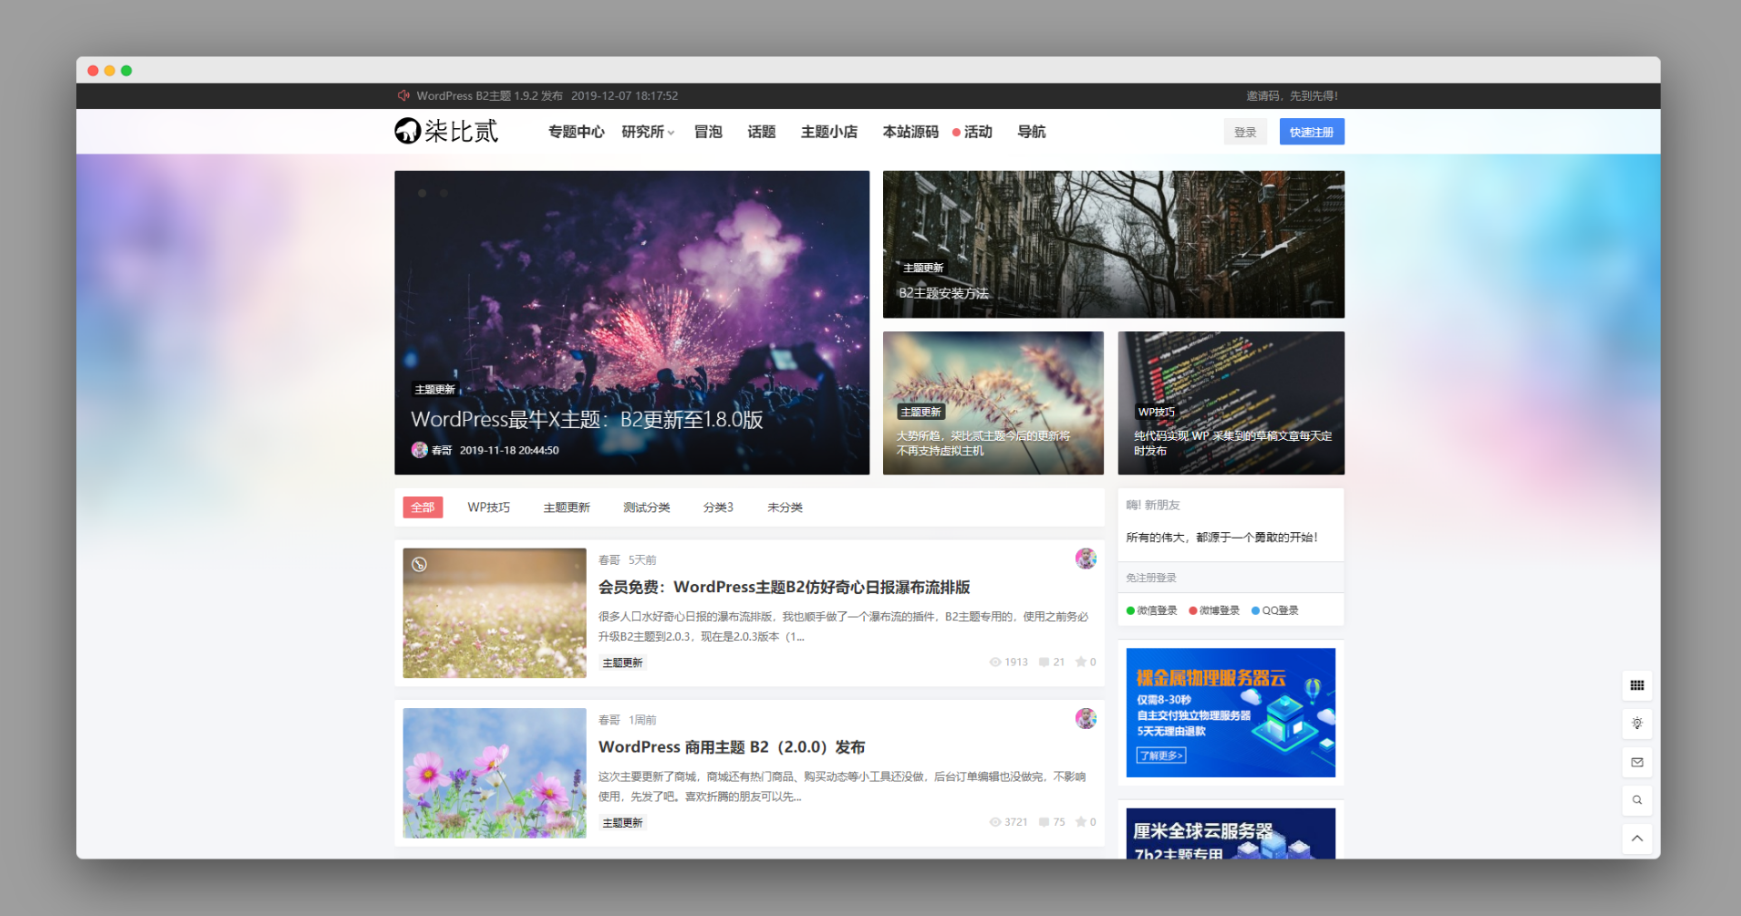The height and width of the screenshot is (916, 1741).
Task: Toggle dark mode with the lightbulb sidebar icon
Action: coord(1637,724)
